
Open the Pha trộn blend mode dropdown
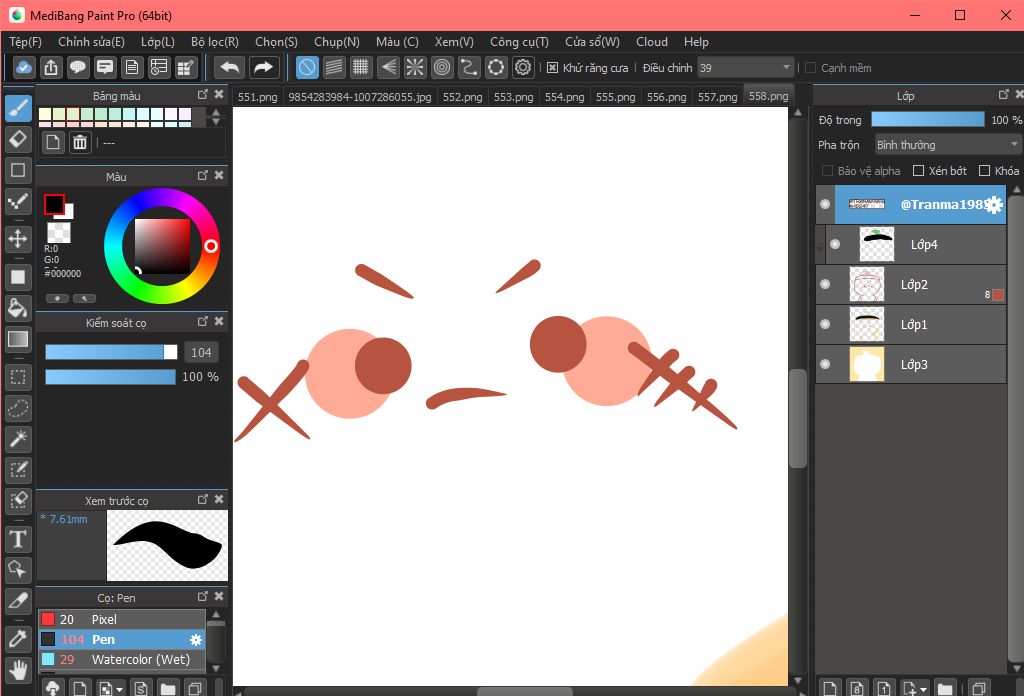point(947,145)
